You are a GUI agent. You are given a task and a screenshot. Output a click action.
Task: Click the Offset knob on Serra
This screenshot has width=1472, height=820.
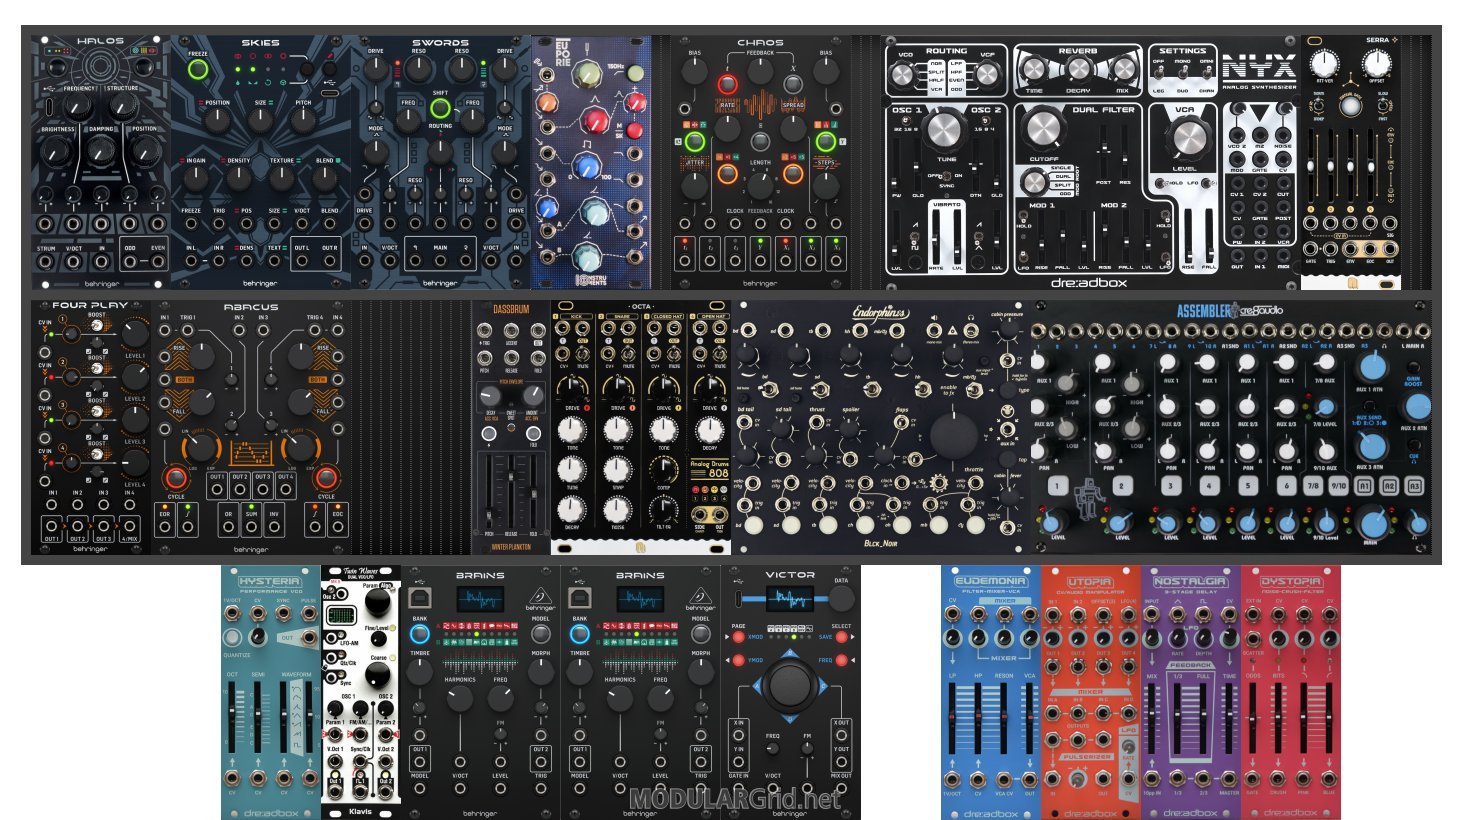(1377, 65)
